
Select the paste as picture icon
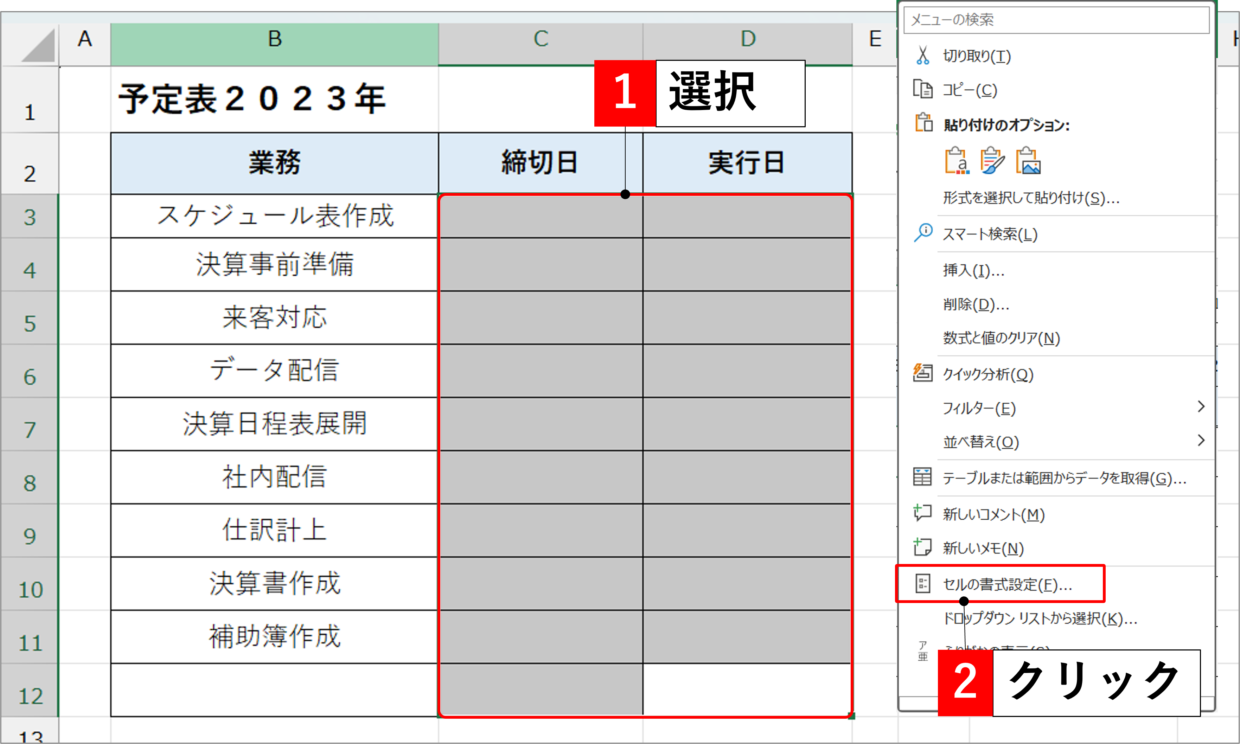point(1028,161)
